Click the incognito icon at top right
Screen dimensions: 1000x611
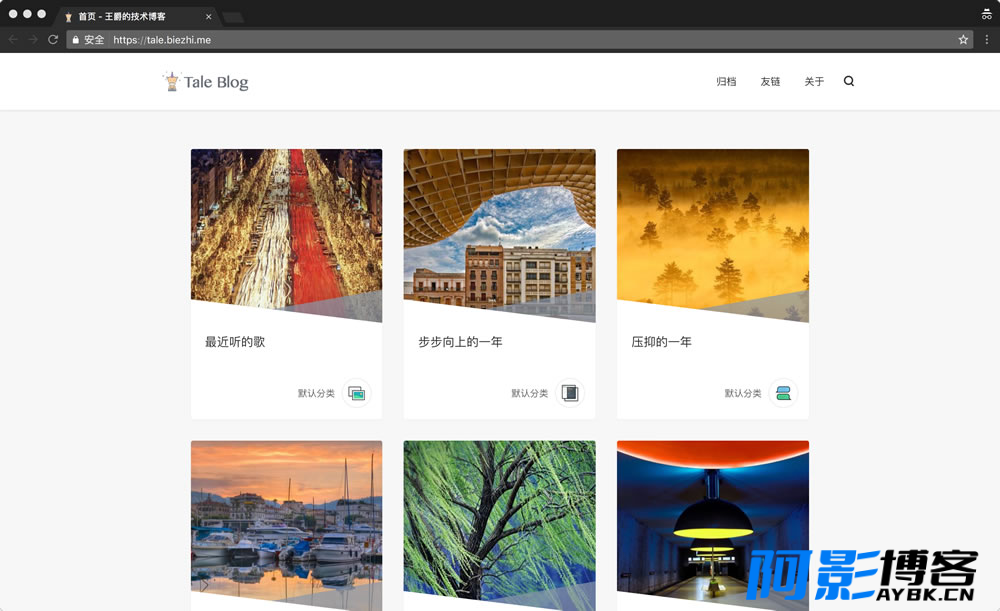coord(987,14)
